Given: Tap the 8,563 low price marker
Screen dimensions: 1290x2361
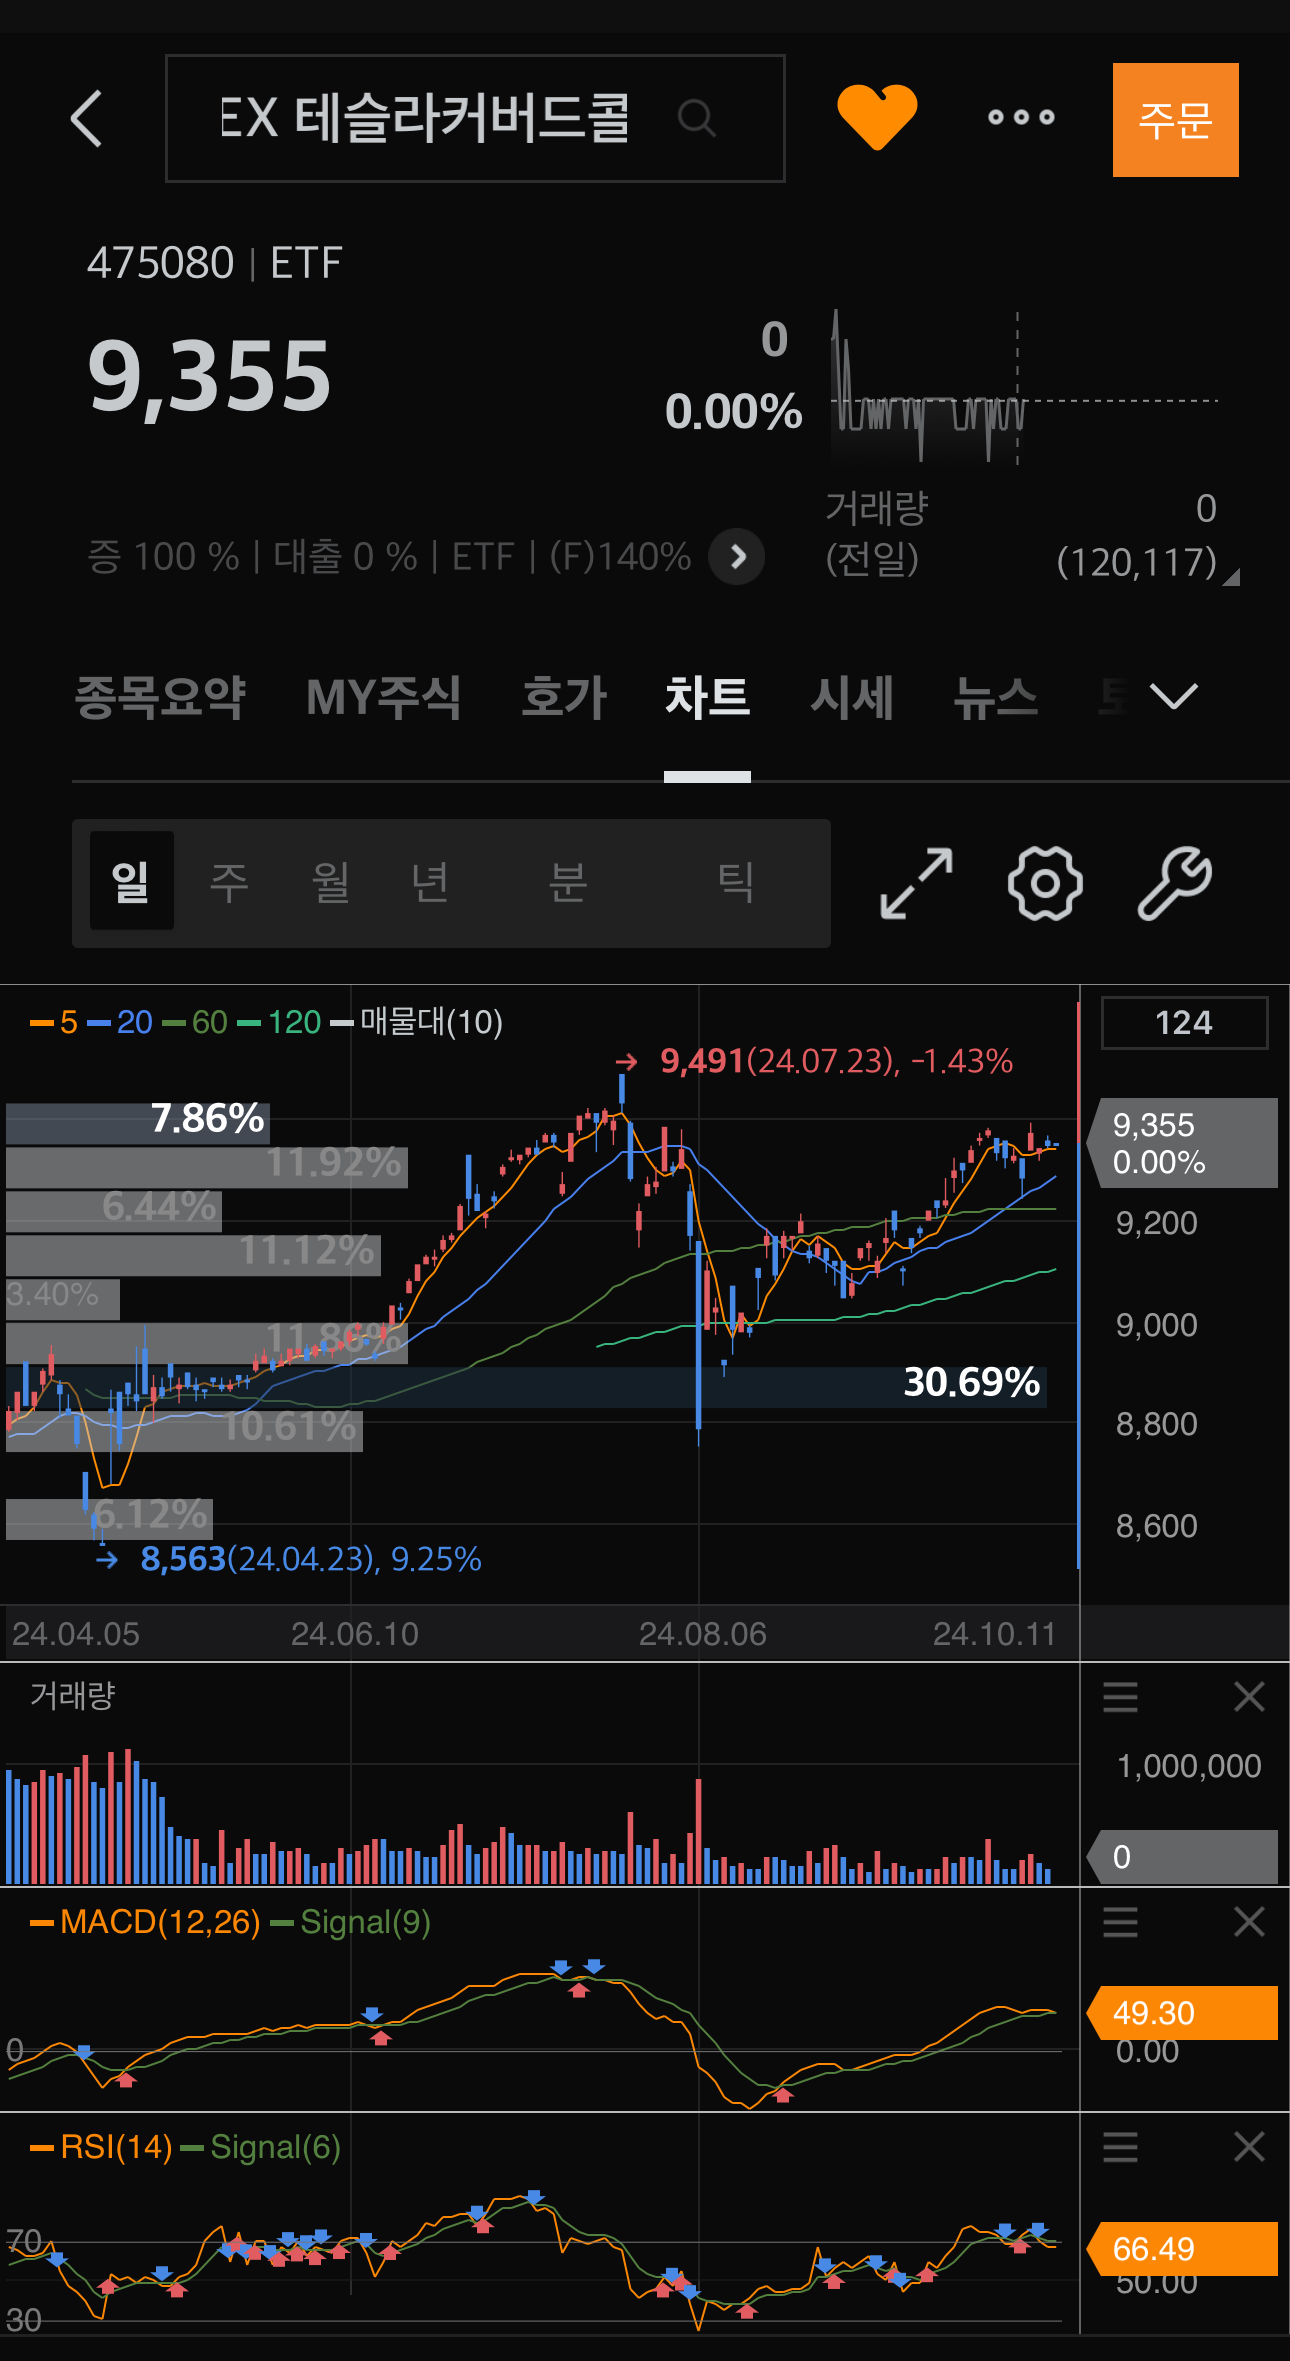Looking at the screenshot, I should tap(288, 1559).
